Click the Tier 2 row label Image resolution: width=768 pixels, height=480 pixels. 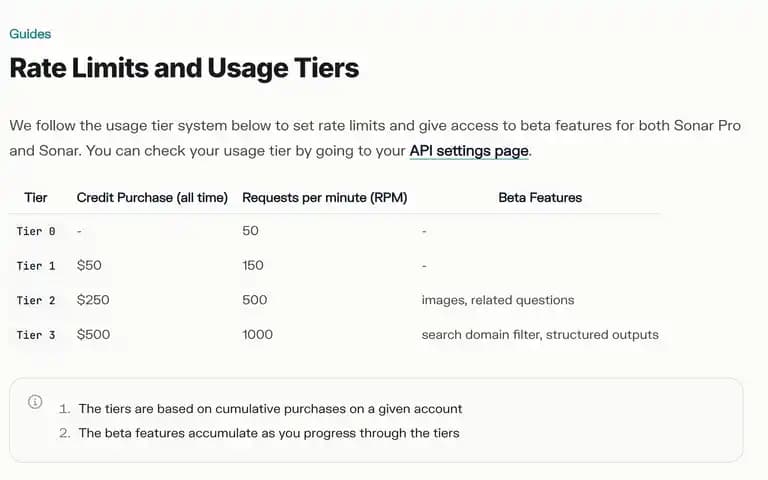point(36,300)
